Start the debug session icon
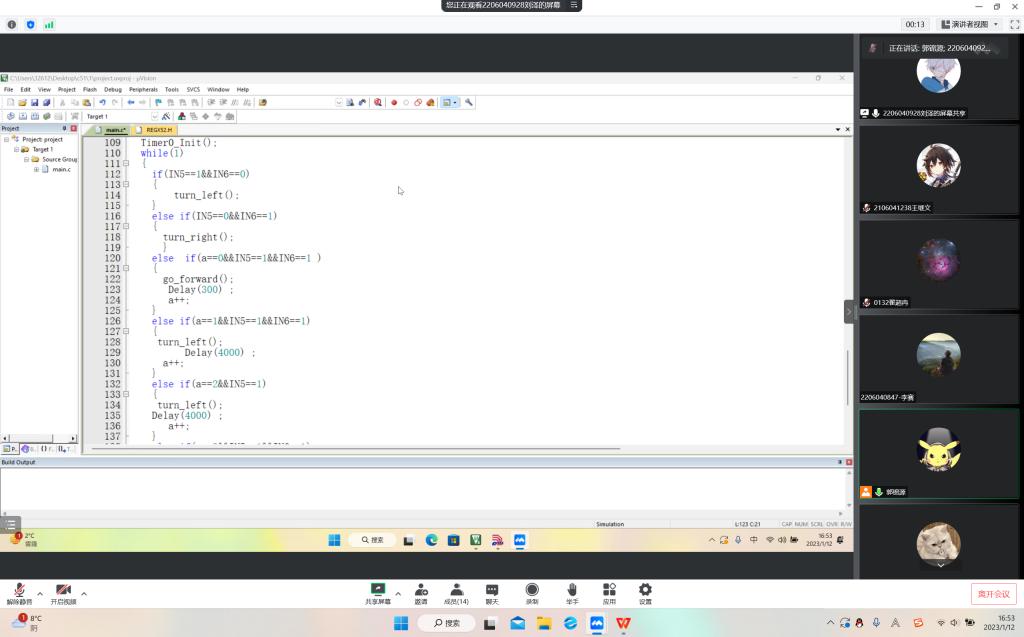1024x637 pixels. pyautogui.click(x=378, y=102)
